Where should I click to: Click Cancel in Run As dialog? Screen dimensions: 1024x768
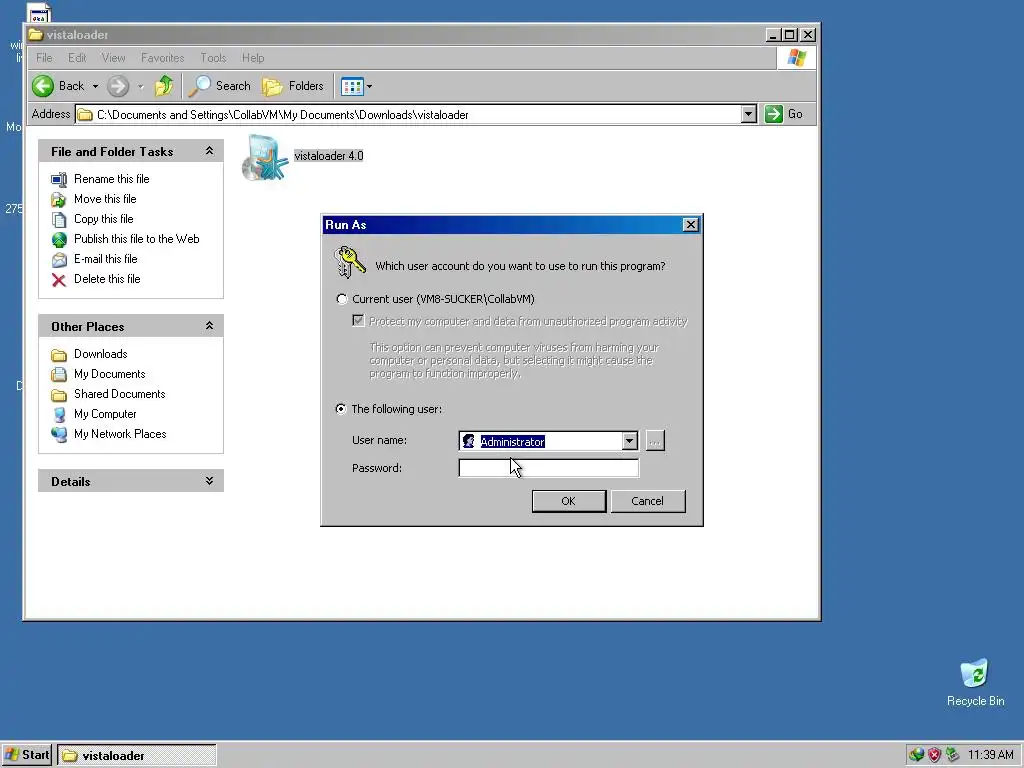647,501
